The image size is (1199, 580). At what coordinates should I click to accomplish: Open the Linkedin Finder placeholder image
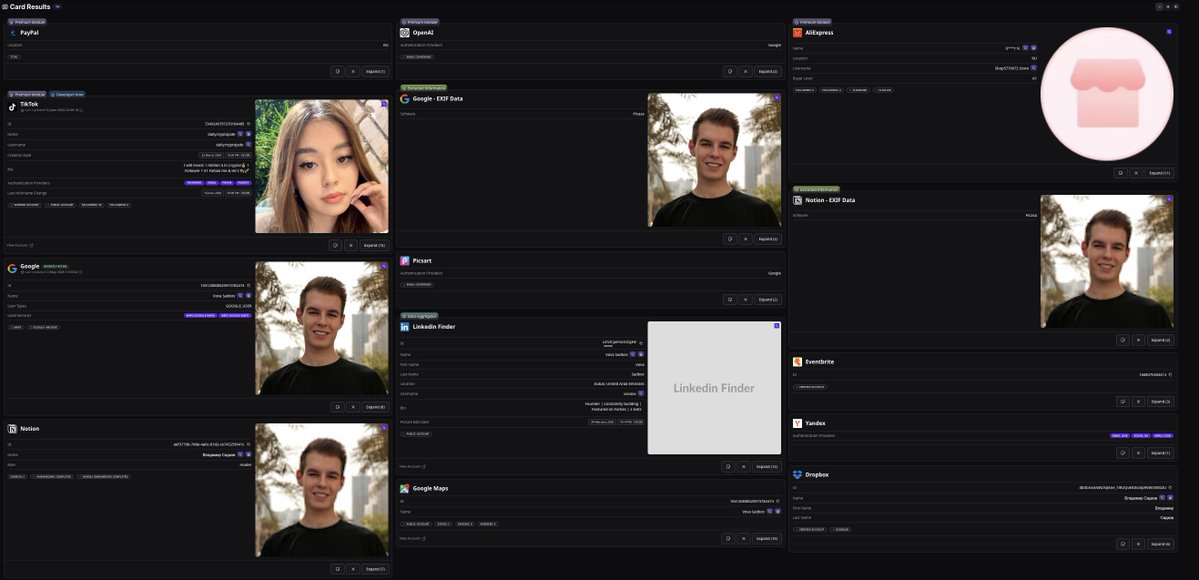714,388
